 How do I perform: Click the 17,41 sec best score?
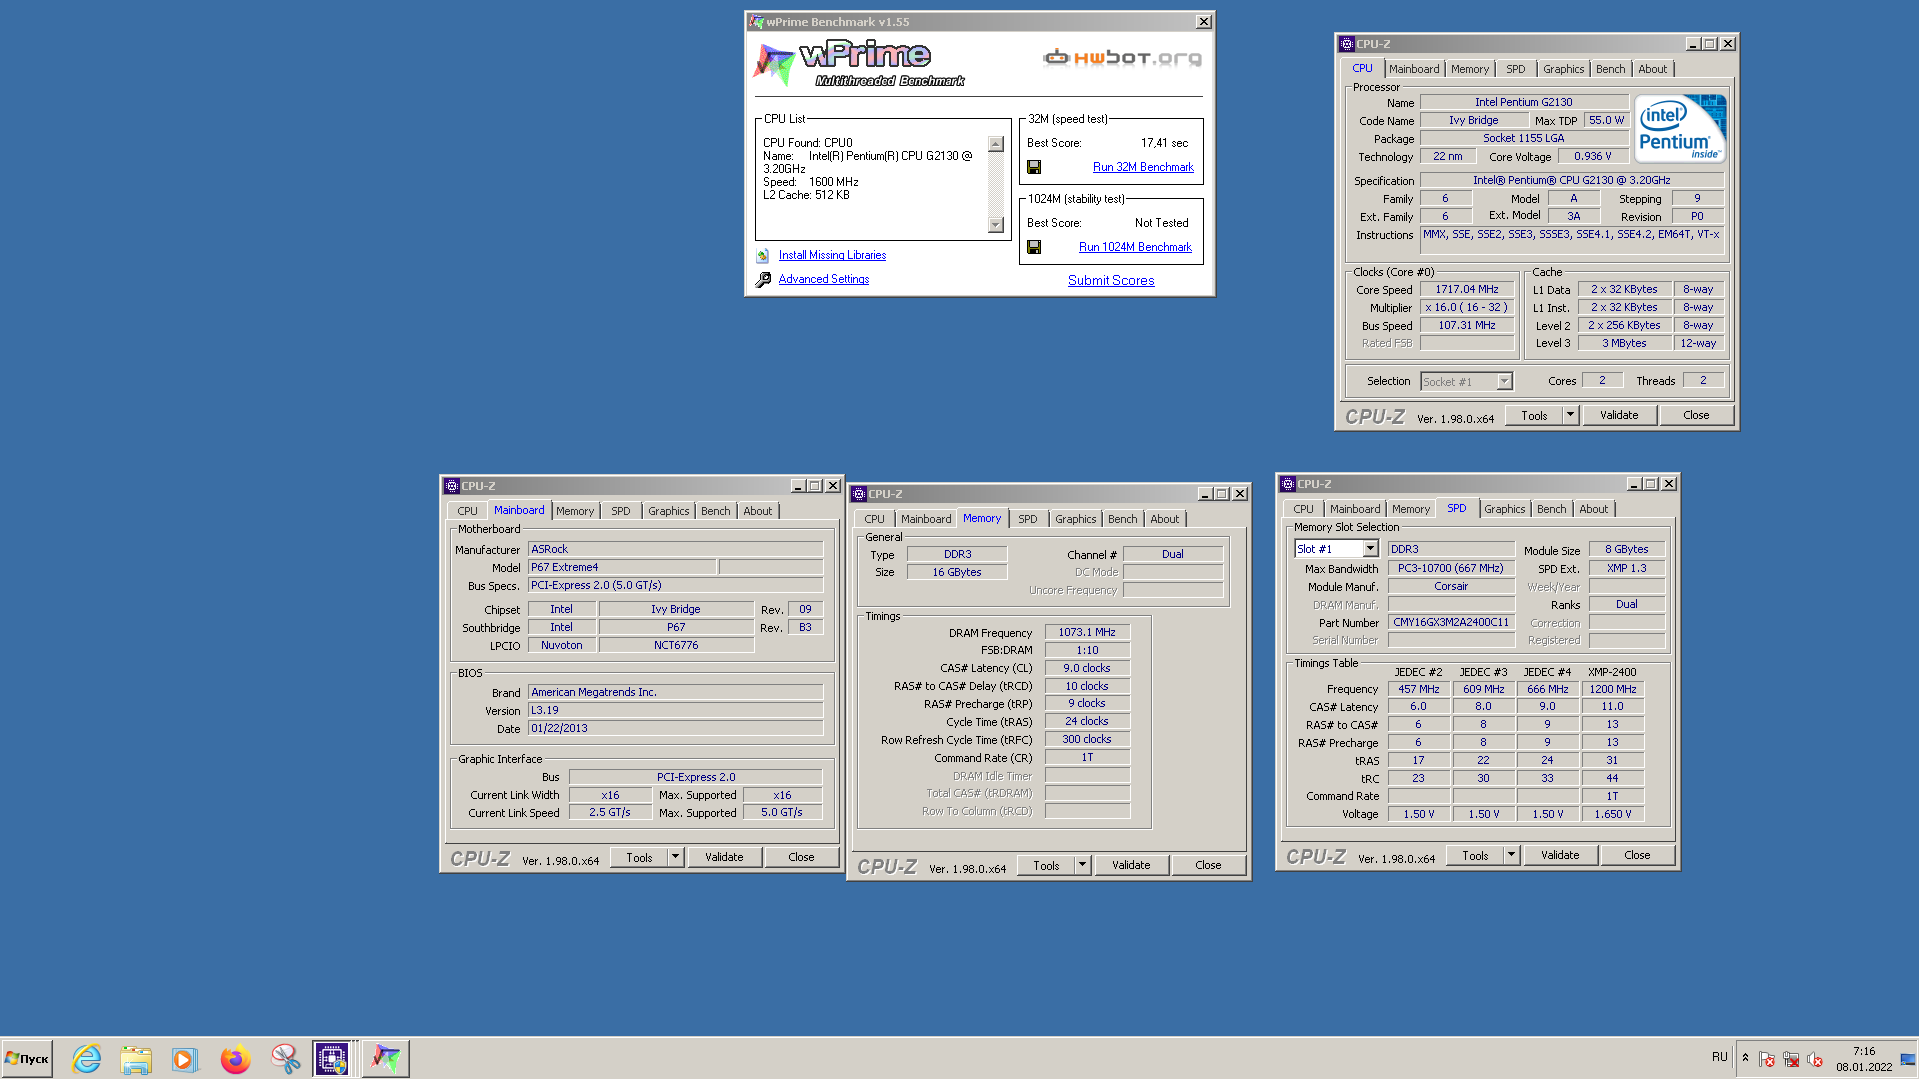pos(1164,143)
